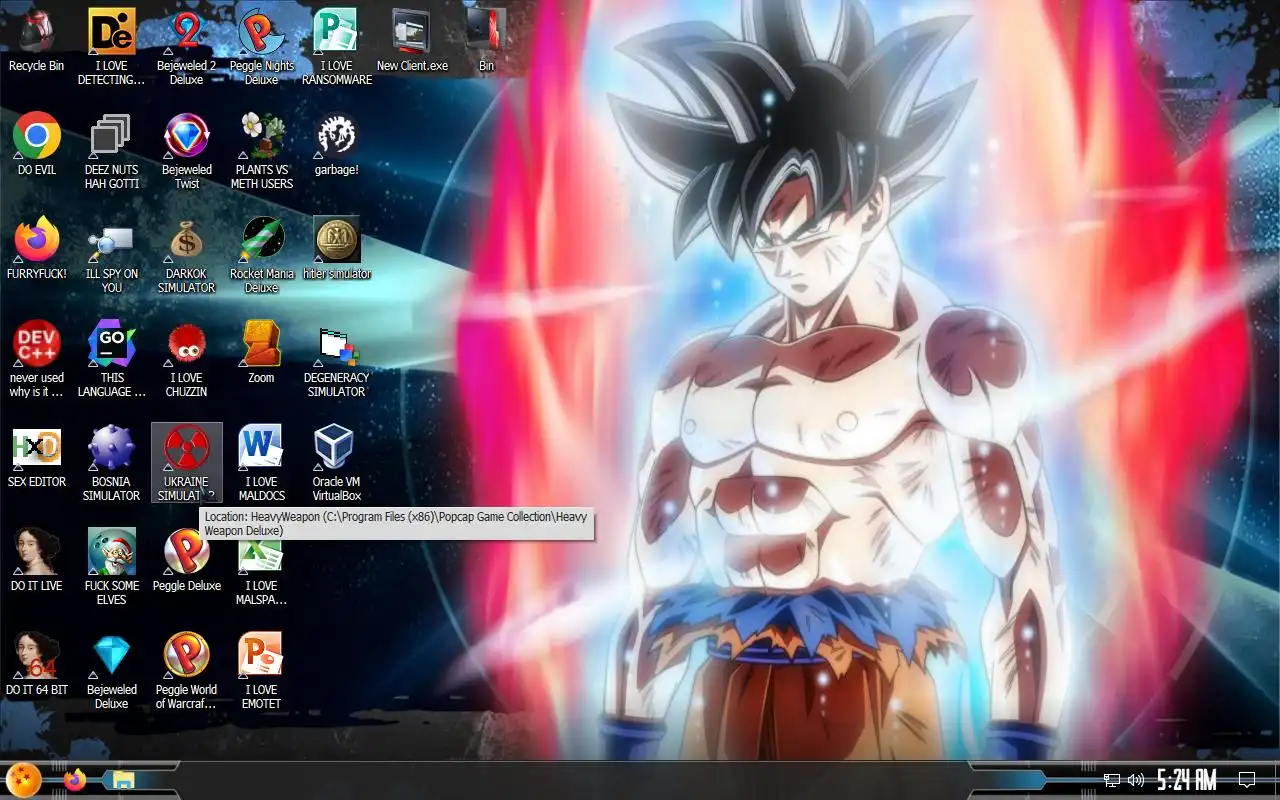The height and width of the screenshot is (800, 1280).
Task: Open the Dragon Ball Start button
Action: (23, 779)
